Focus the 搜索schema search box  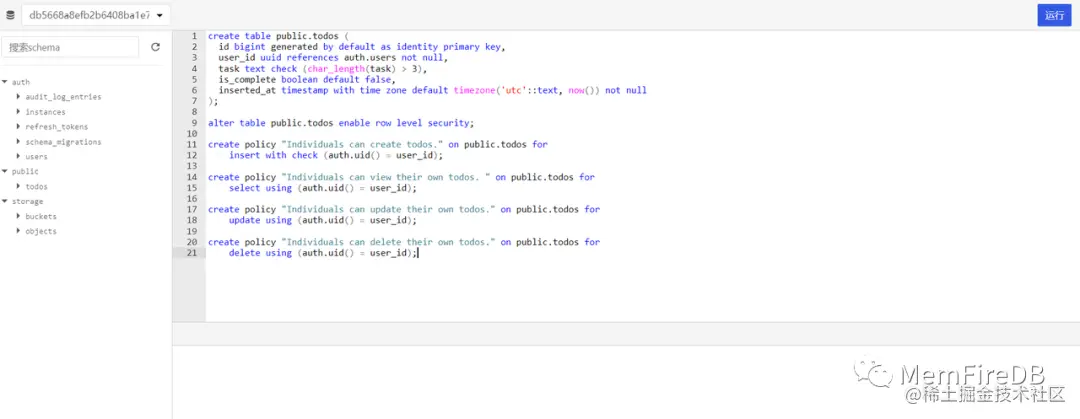tap(70, 48)
